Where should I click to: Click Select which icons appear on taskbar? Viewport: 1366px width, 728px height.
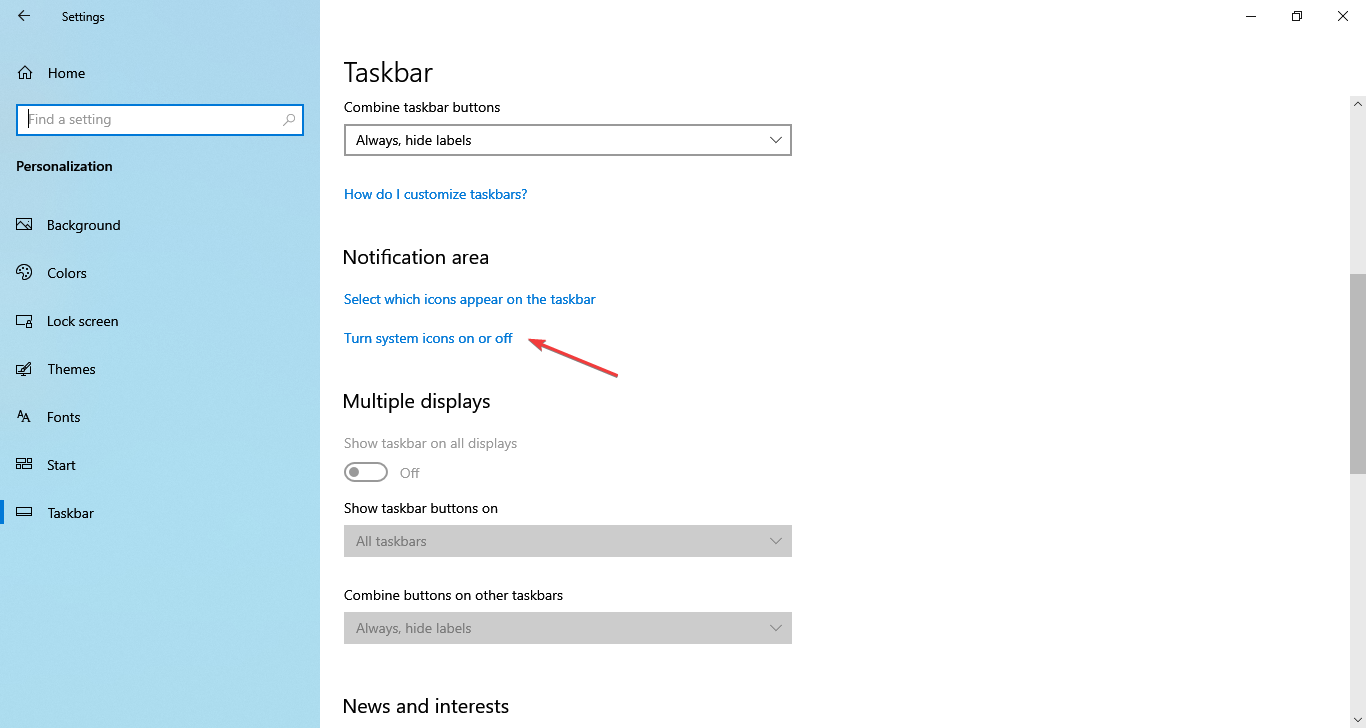coord(469,299)
